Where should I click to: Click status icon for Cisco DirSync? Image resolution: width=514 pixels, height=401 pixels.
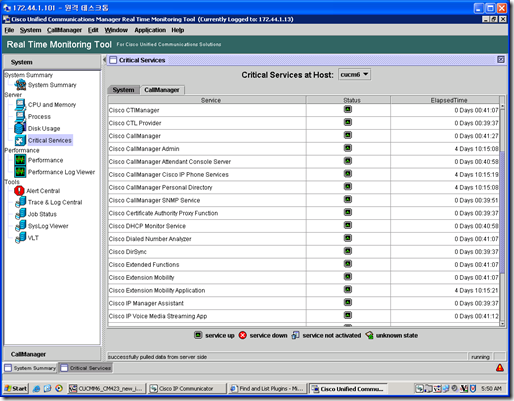click(x=348, y=251)
